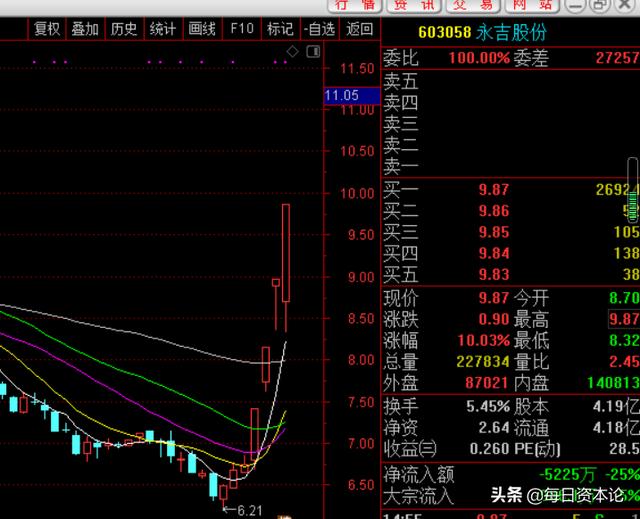This screenshot has width=640, height=519.
Task: Switch to the 资讯 news tab
Action: [x=414, y=5]
